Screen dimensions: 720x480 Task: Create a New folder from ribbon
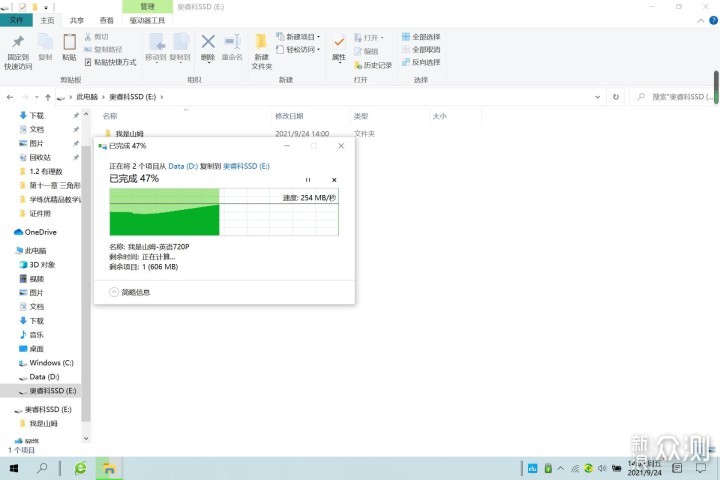point(262,52)
